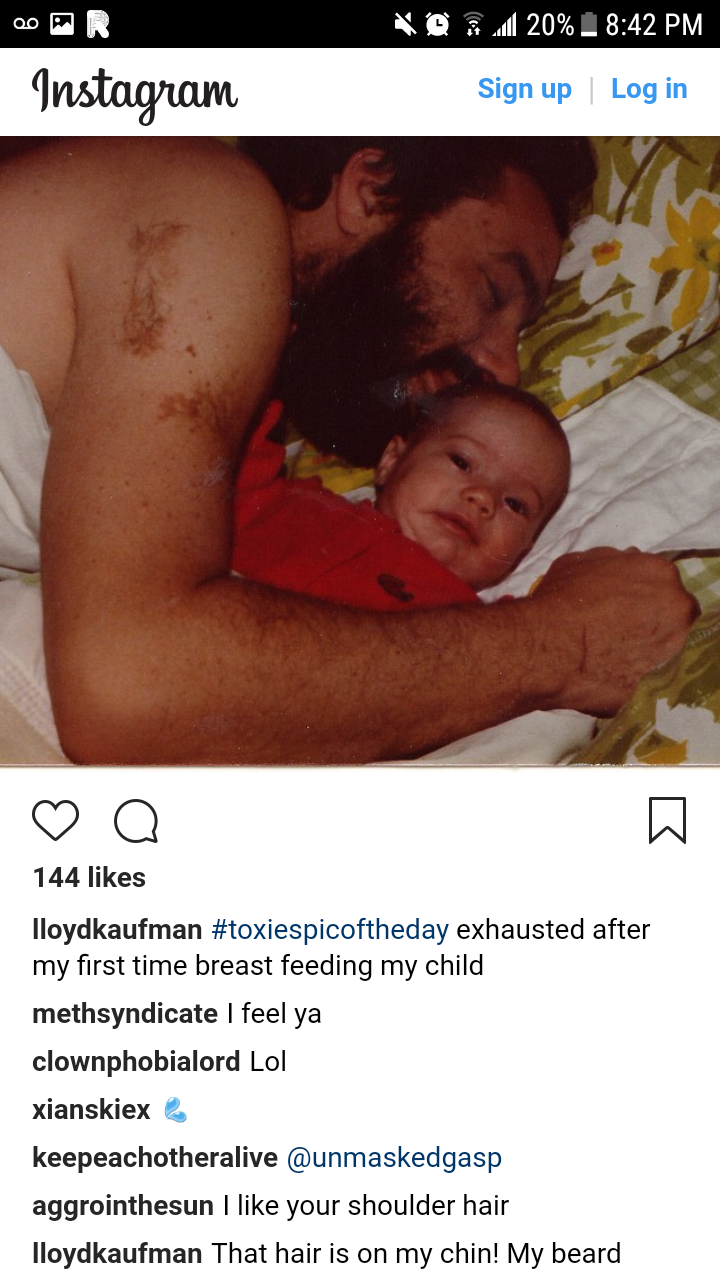Tap the alarm clock status icon
Screen dimensions: 720x1280
point(437,24)
